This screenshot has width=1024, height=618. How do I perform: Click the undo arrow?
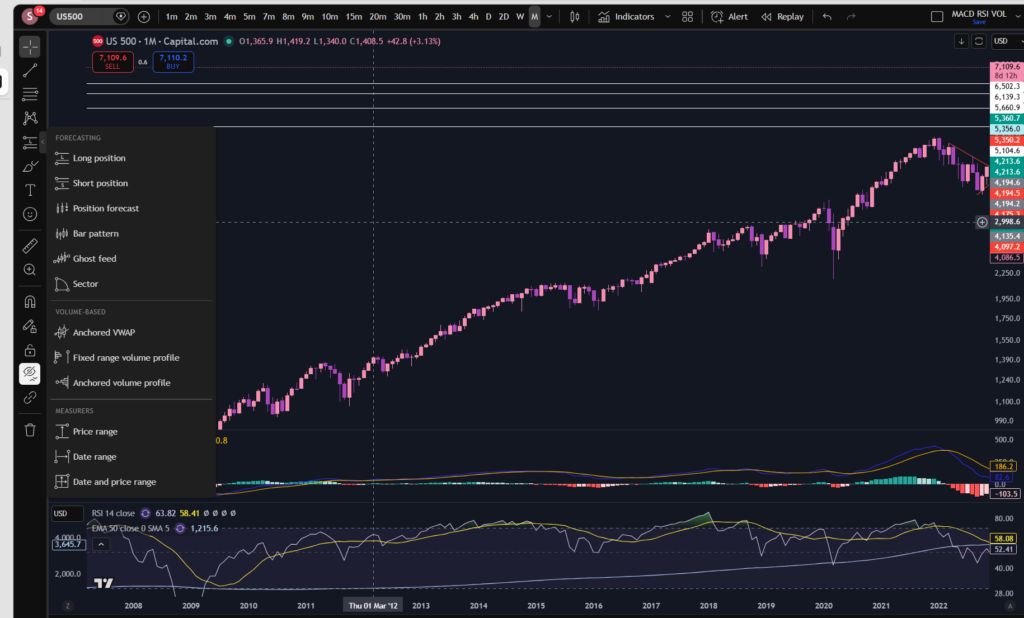[827, 16]
